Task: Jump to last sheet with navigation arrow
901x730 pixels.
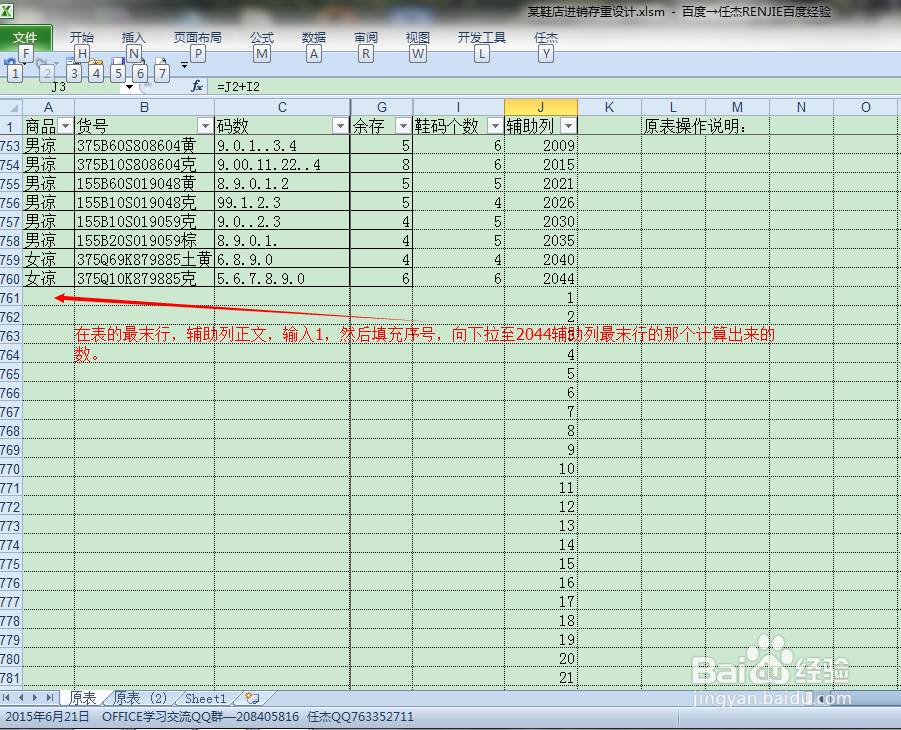Action: pos(50,698)
